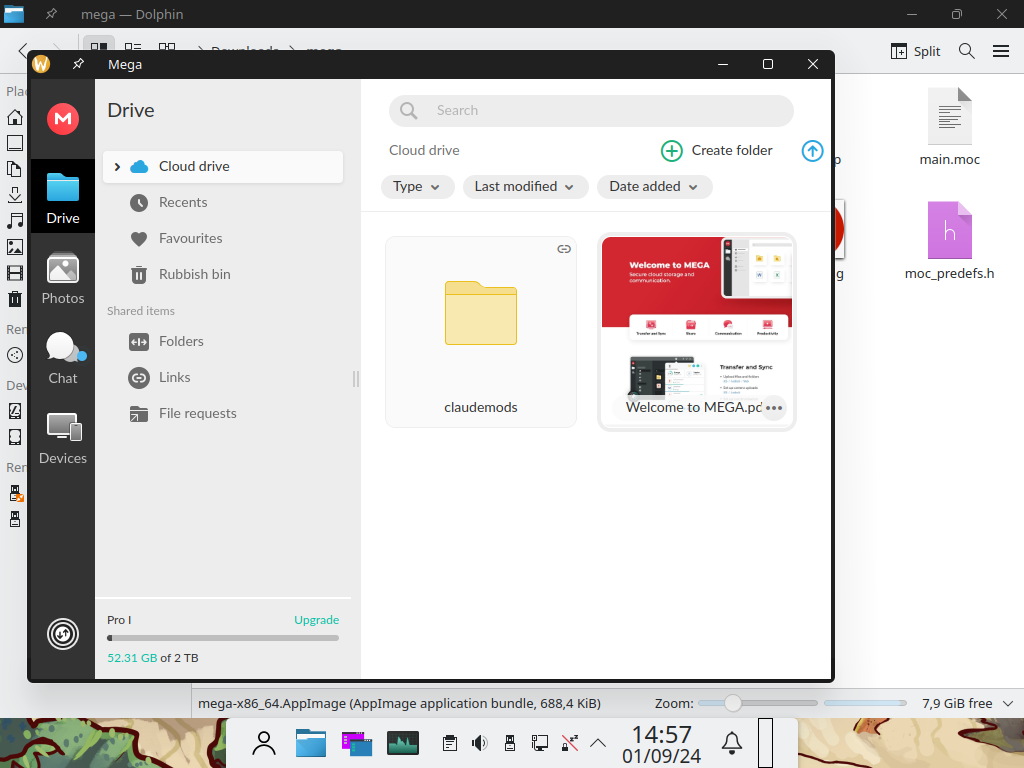Click Dolphin zoom slider handle
The width and height of the screenshot is (1024, 768).
pos(733,703)
